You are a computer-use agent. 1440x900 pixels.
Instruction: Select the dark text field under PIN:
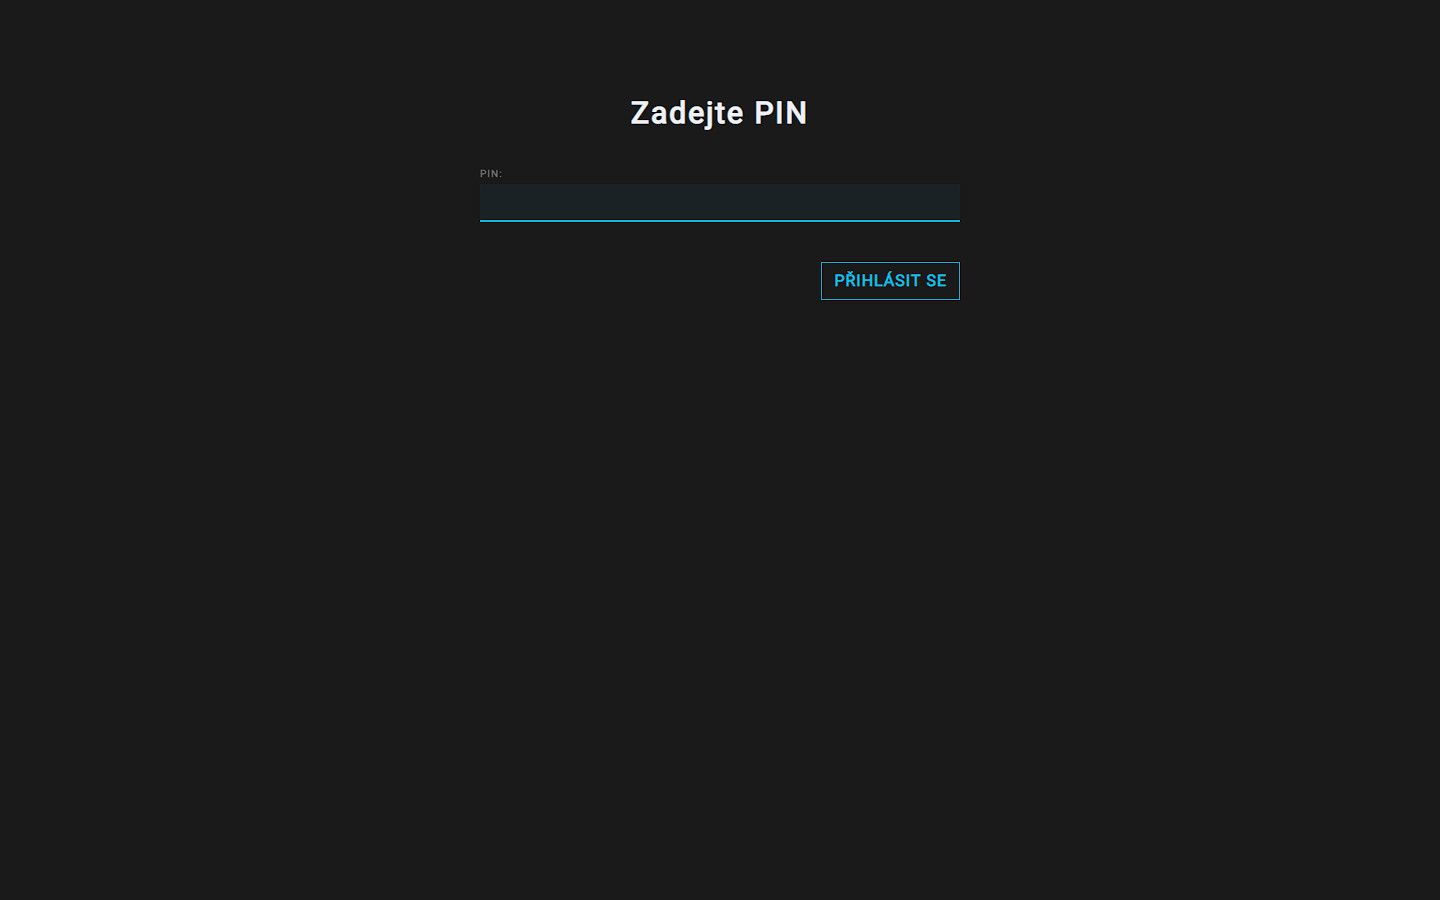coord(719,202)
